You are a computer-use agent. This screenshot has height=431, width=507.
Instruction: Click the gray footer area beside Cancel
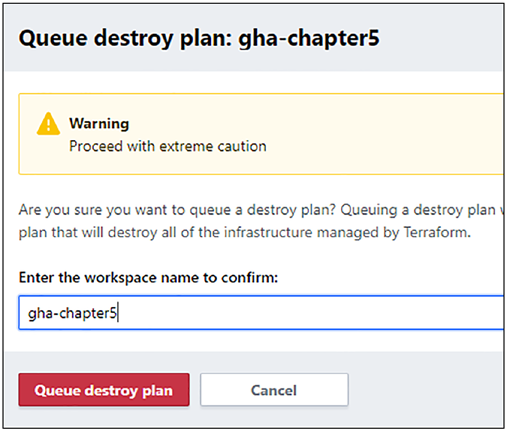426,390
